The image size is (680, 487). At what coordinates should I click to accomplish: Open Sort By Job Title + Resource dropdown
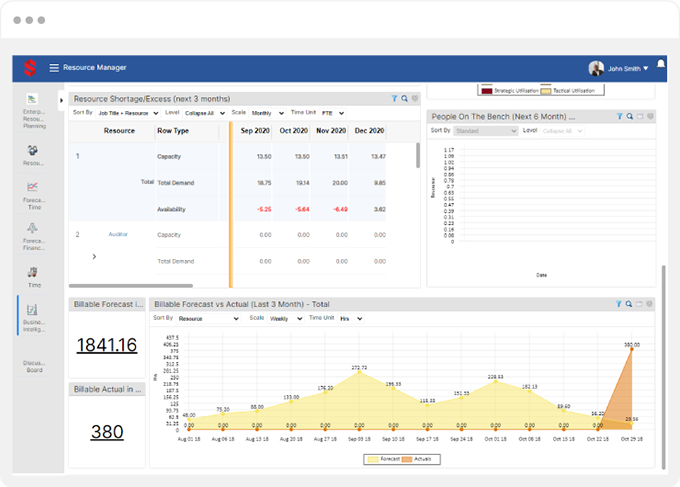pos(128,113)
